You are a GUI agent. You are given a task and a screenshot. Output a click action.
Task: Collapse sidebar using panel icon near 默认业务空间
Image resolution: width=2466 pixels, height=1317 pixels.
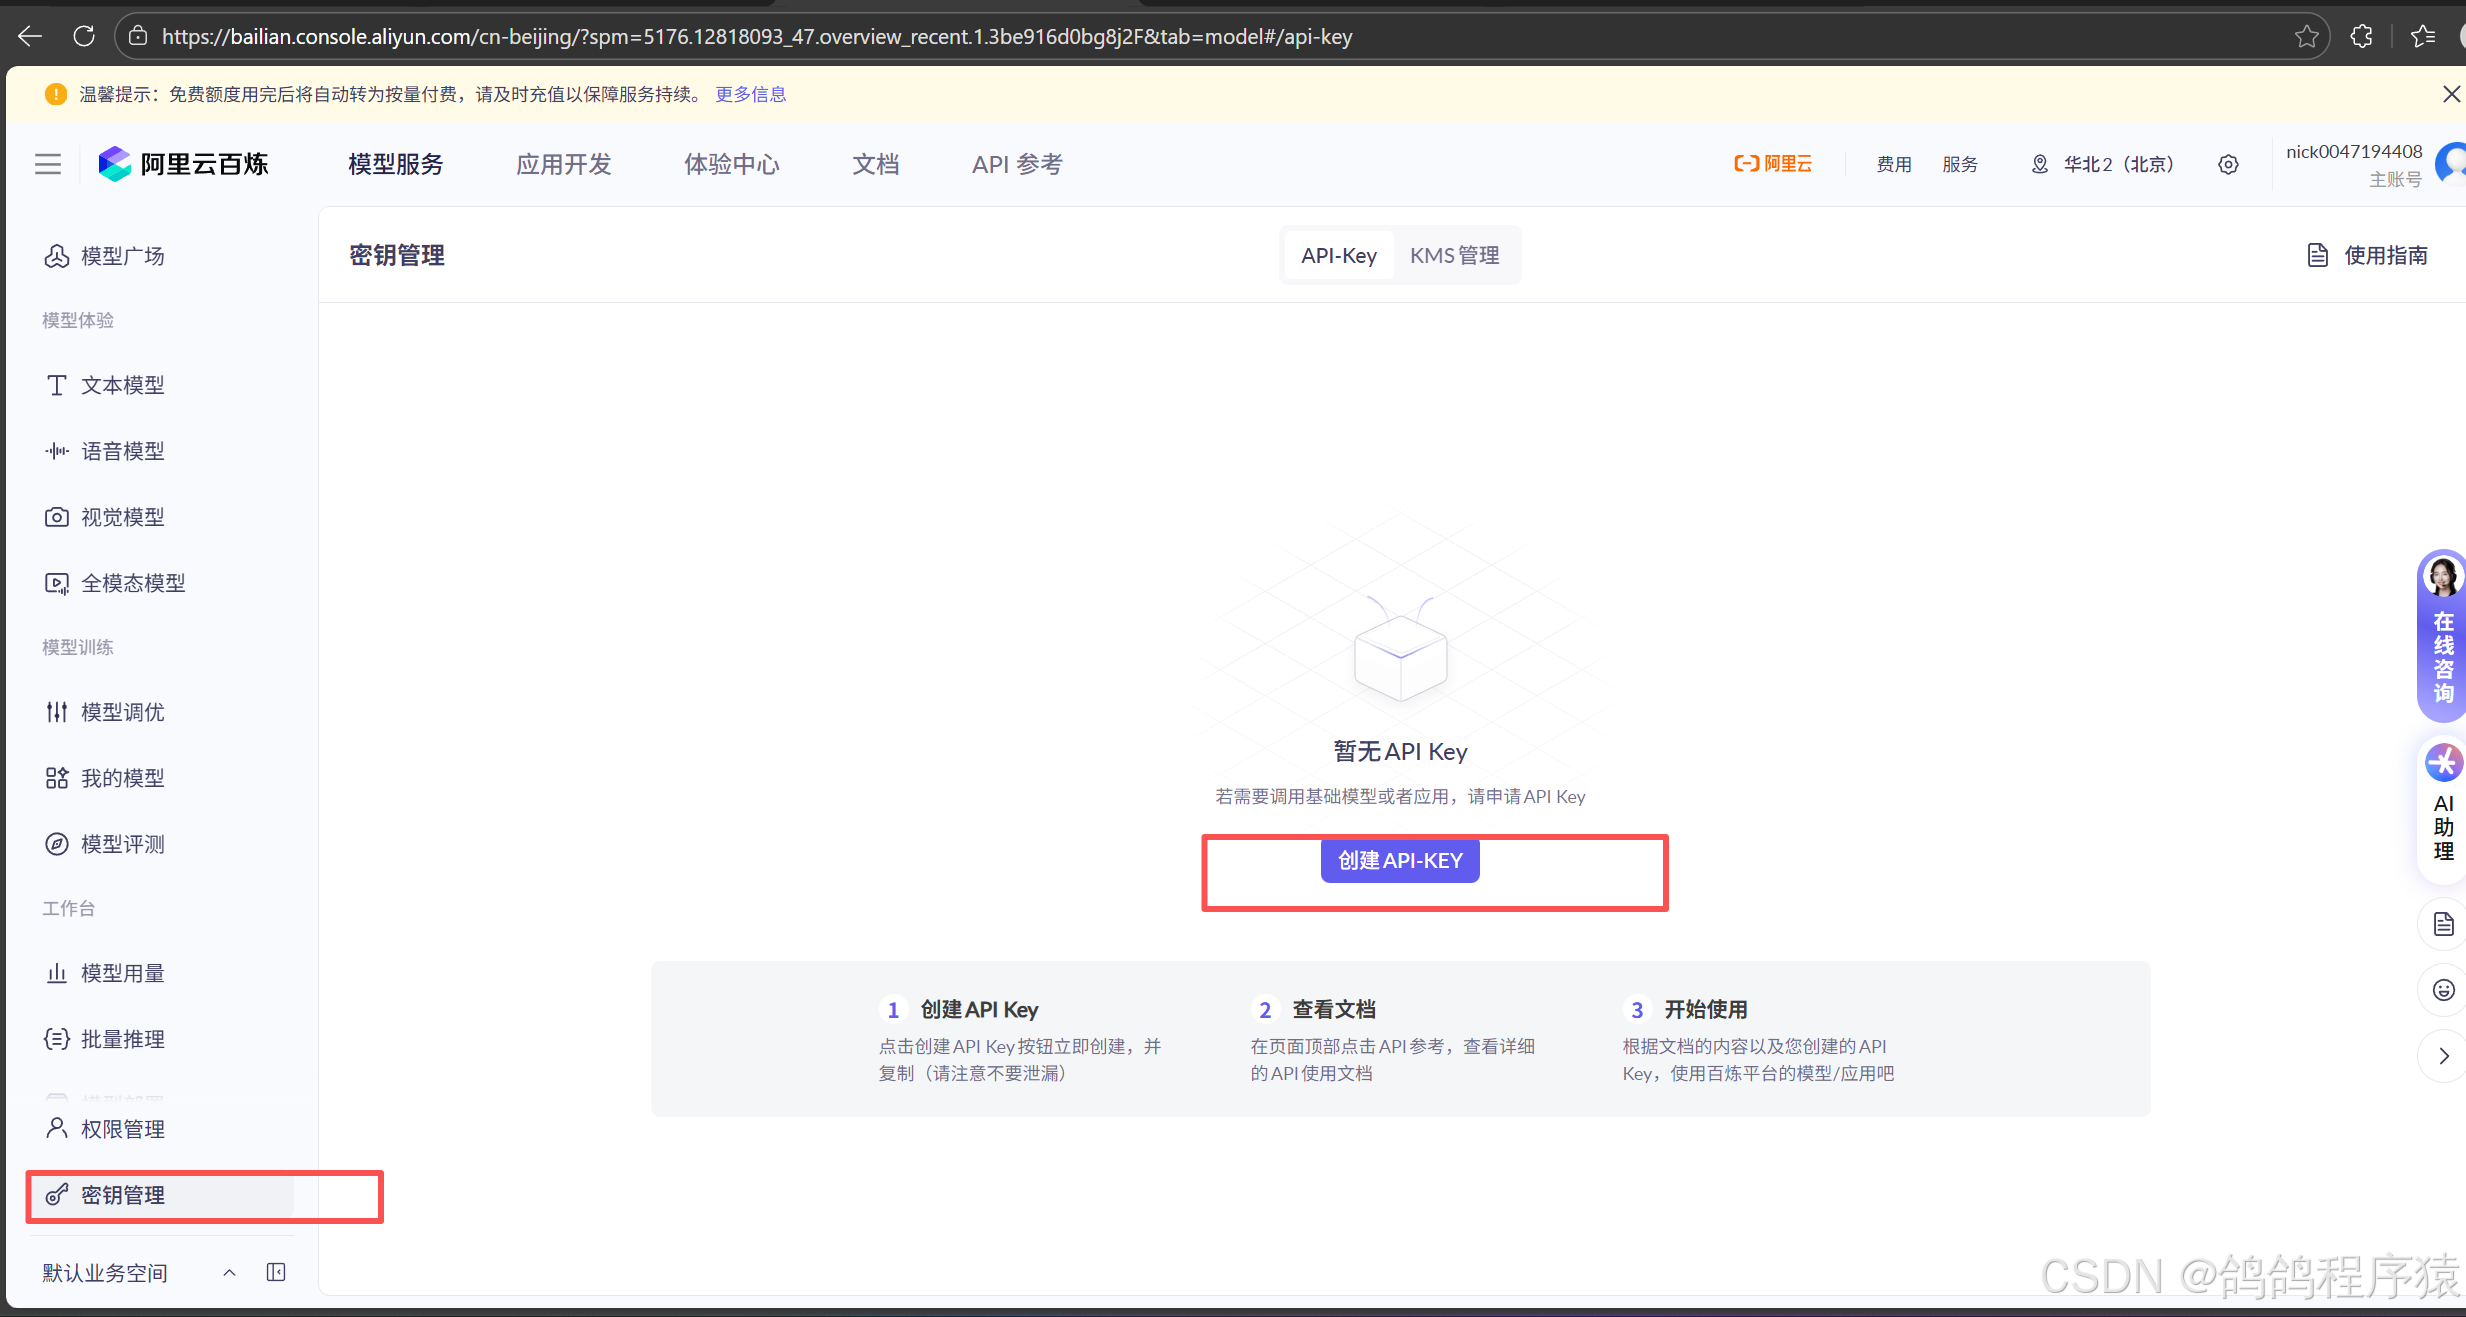pos(276,1272)
